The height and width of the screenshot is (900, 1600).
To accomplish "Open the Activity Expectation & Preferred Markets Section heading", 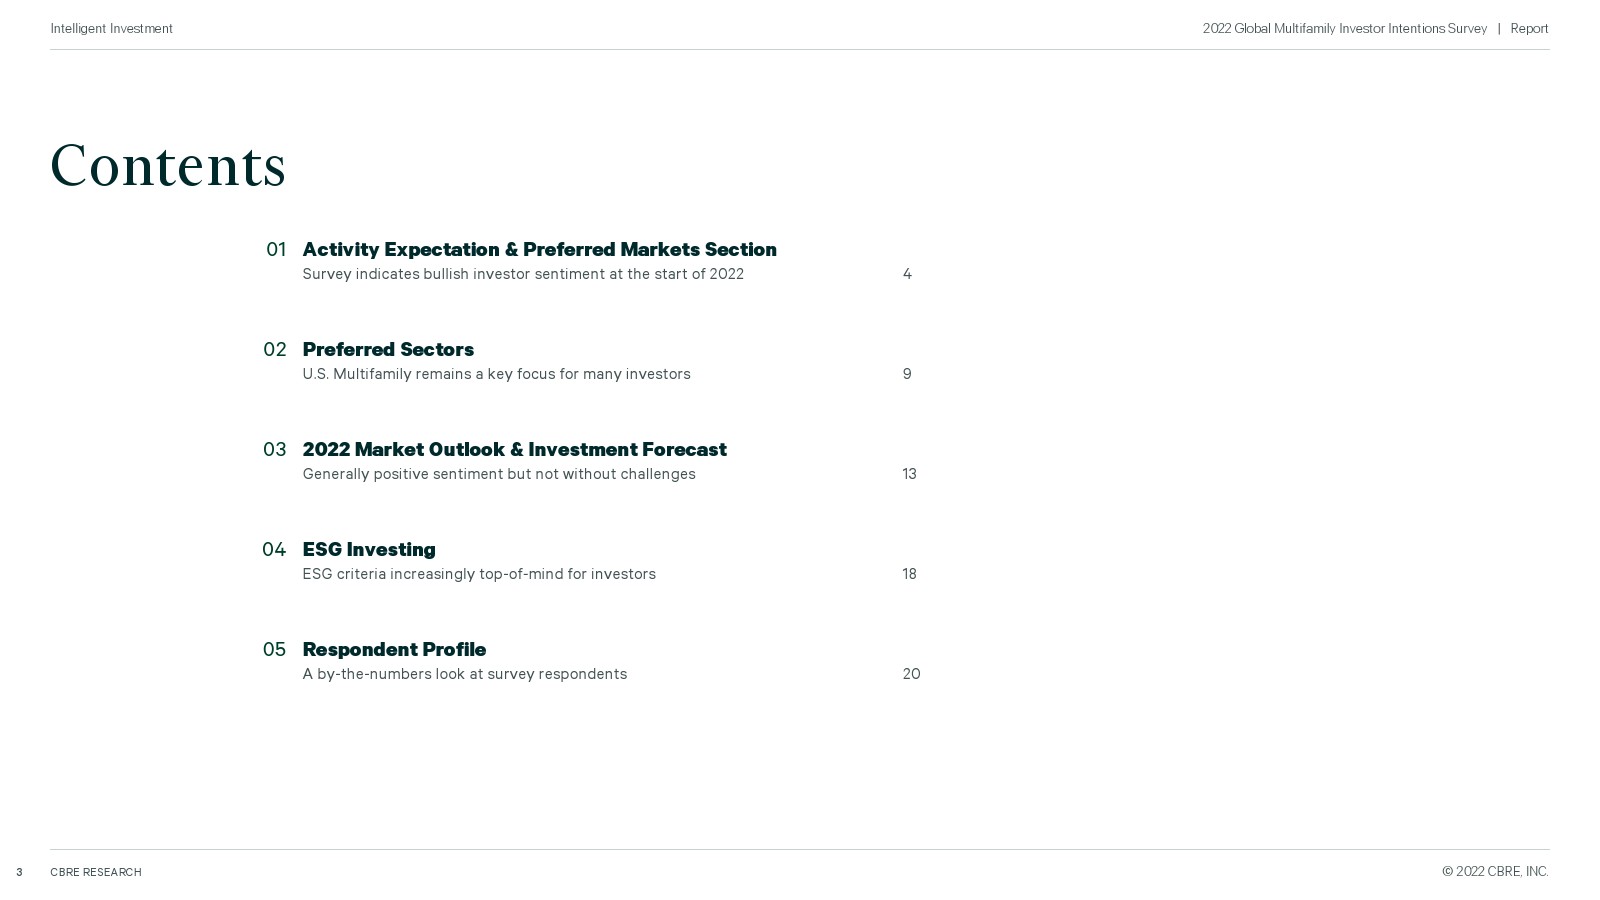I will pos(539,249).
